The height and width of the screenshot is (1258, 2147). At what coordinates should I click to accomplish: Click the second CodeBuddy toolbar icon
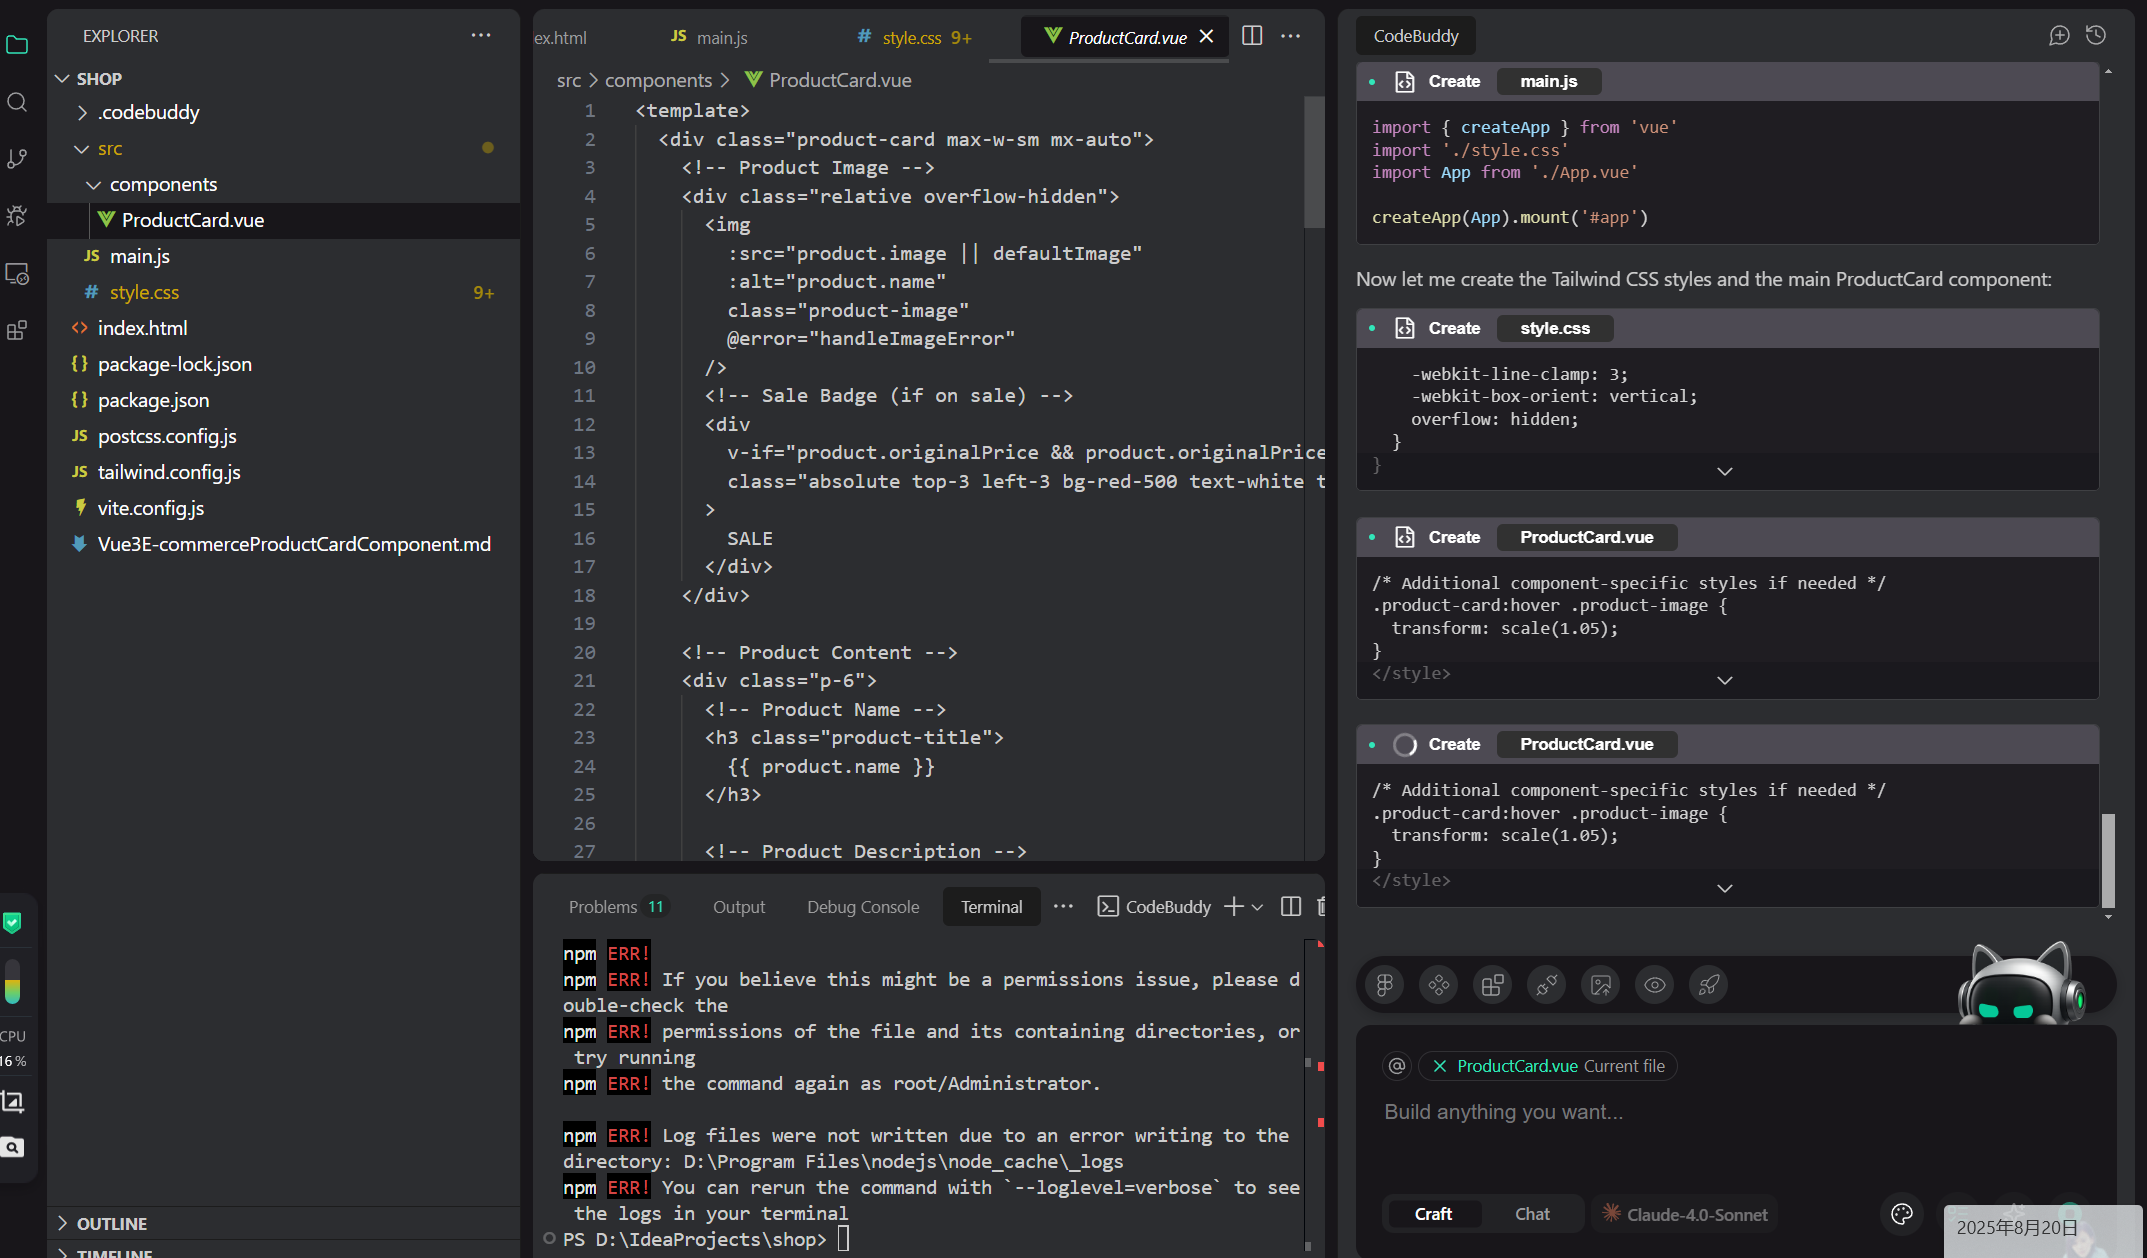click(x=1439, y=985)
